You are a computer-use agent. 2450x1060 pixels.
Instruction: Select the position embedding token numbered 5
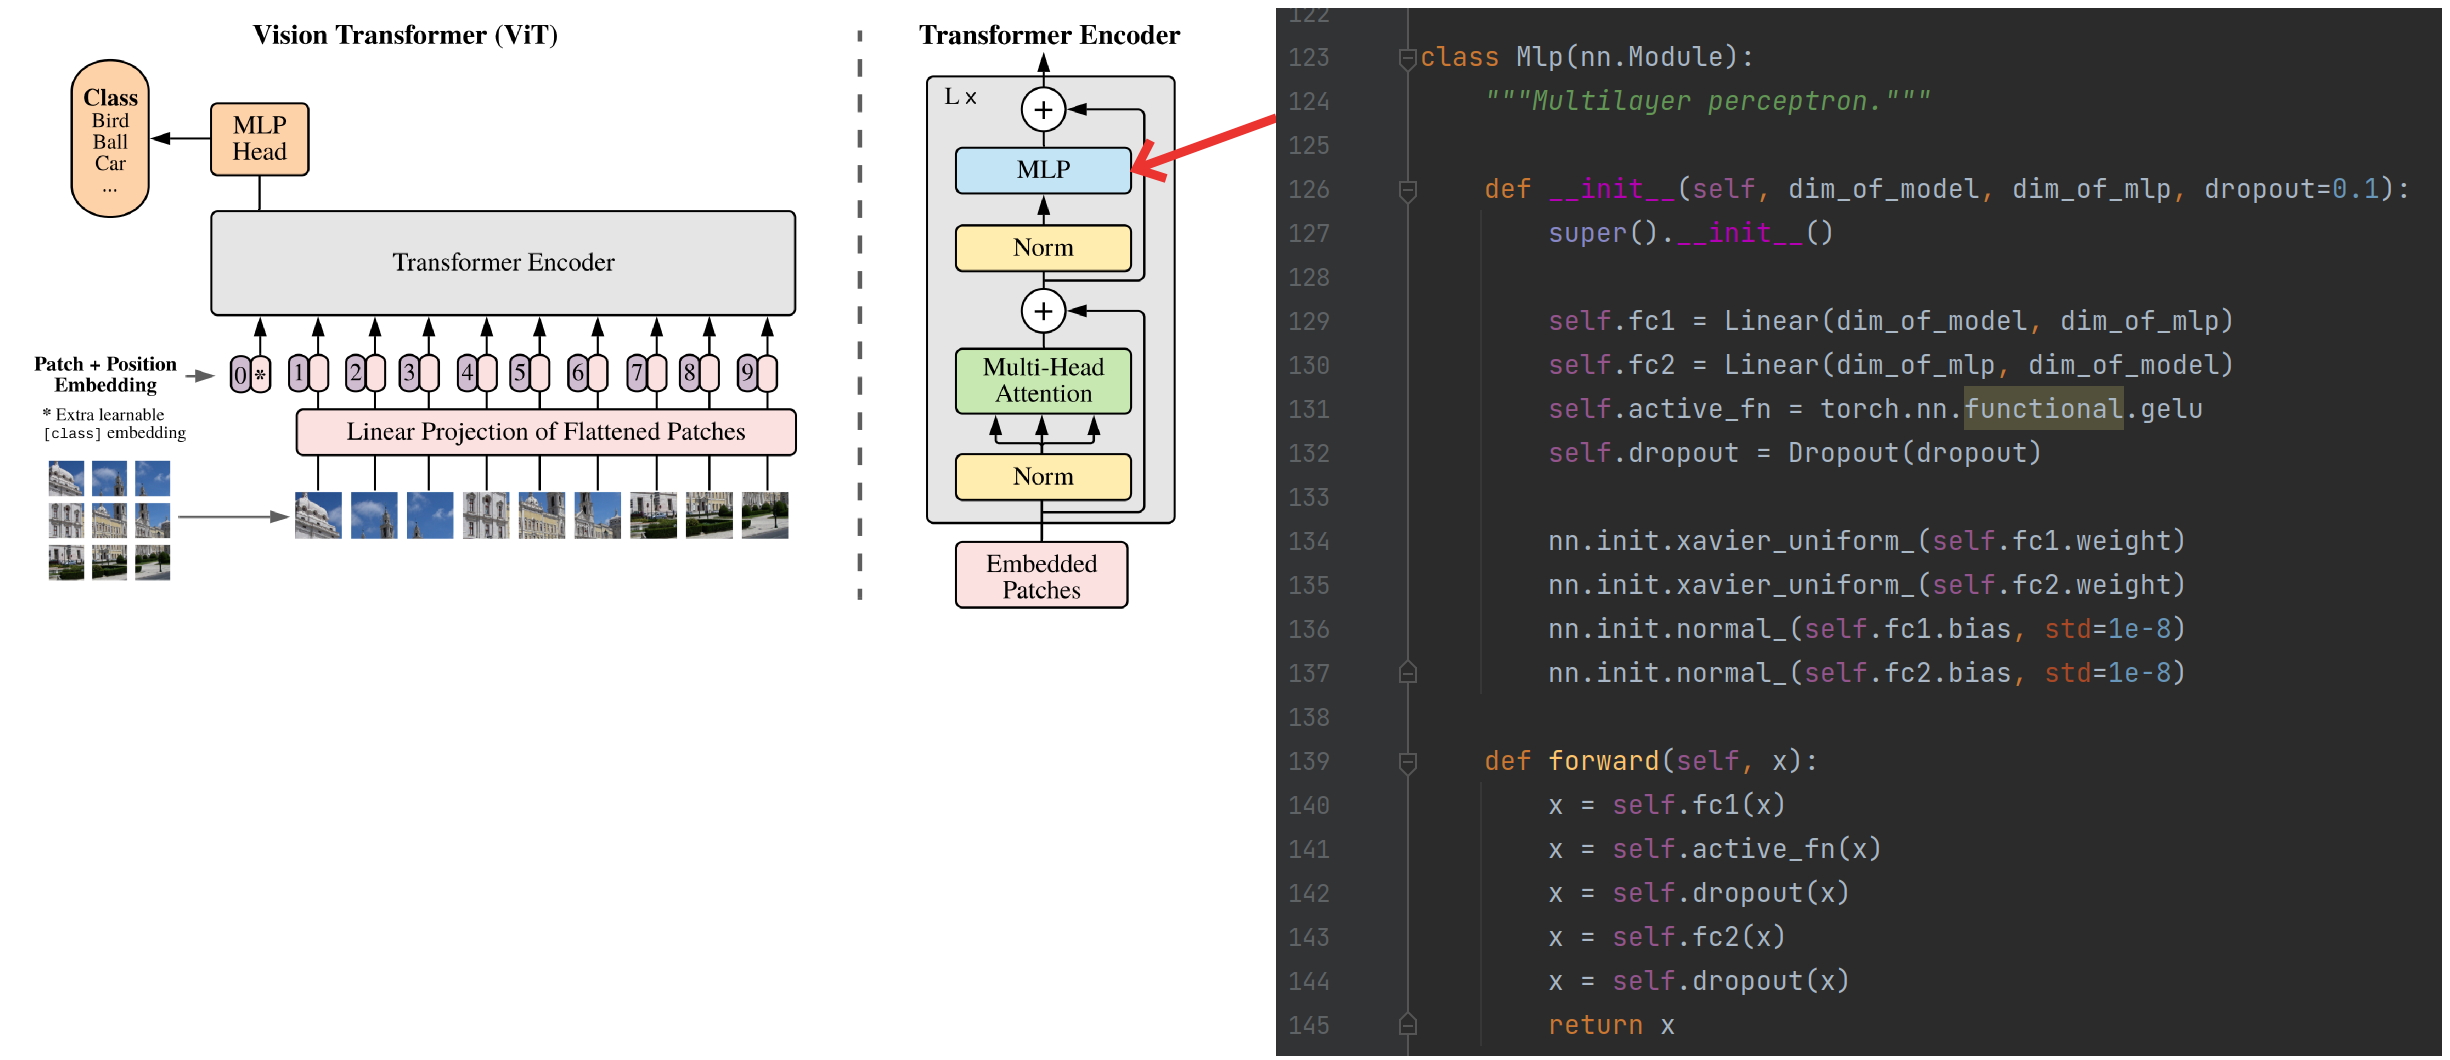529,374
